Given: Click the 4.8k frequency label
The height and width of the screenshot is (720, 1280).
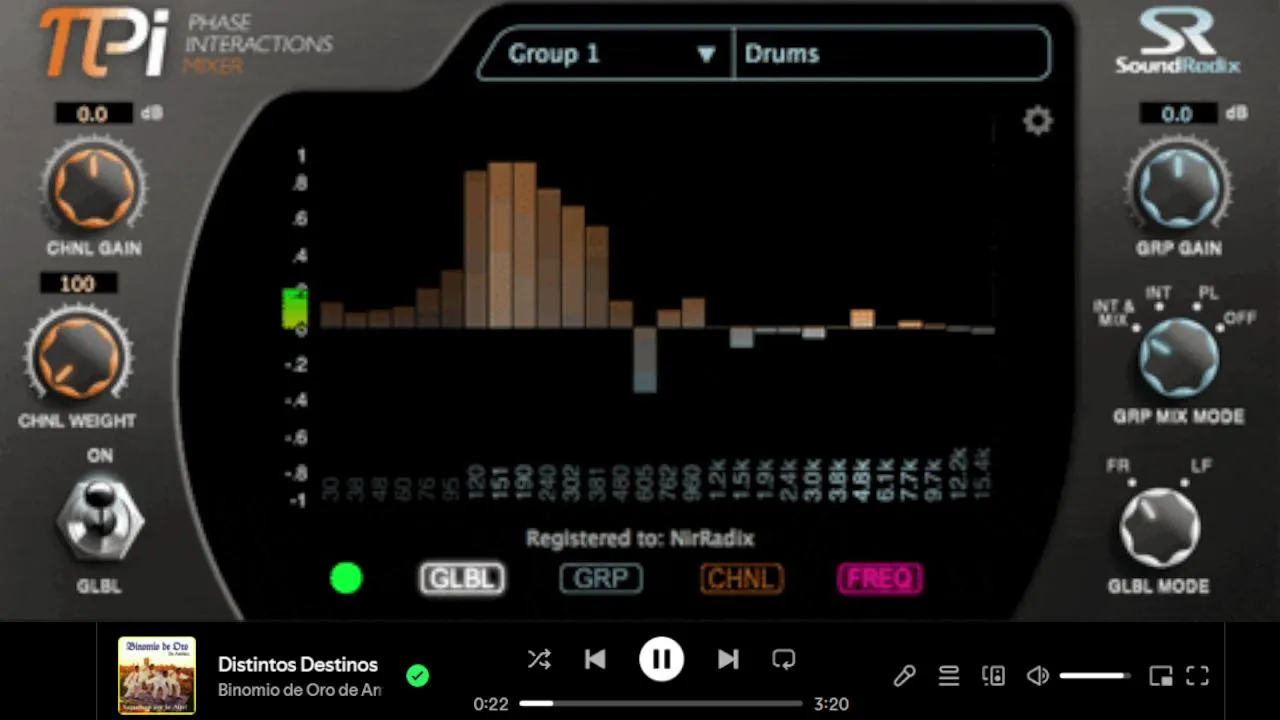Looking at the screenshot, I should click(862, 479).
